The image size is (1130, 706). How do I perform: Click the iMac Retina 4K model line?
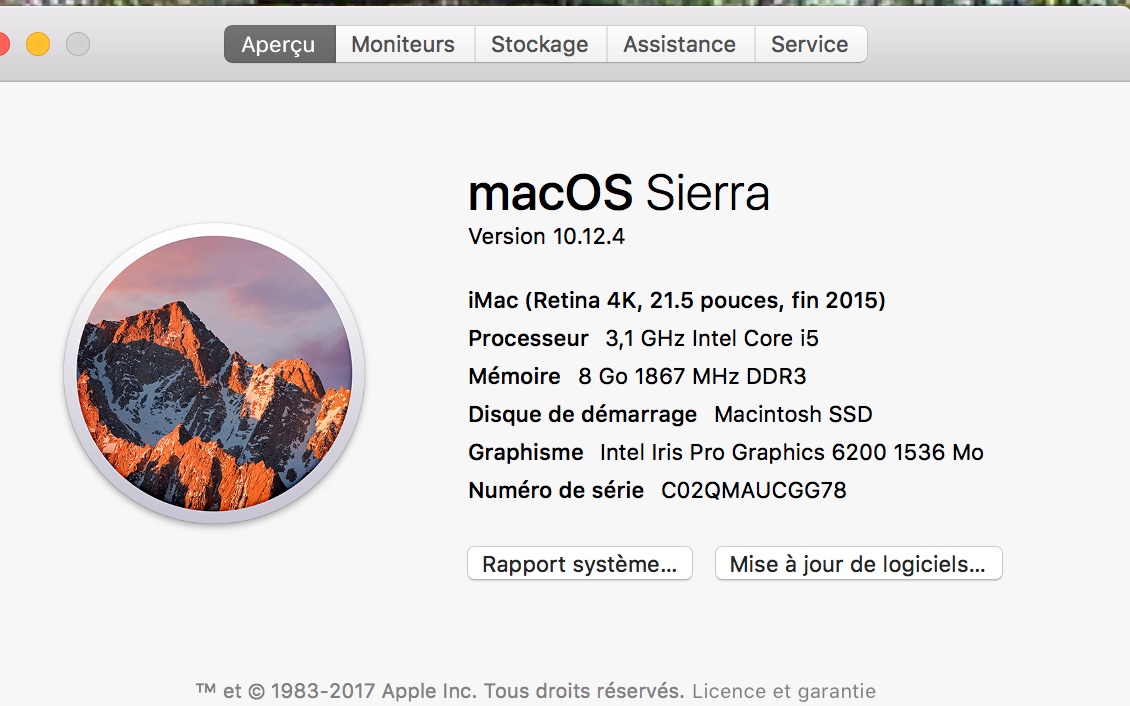(677, 300)
